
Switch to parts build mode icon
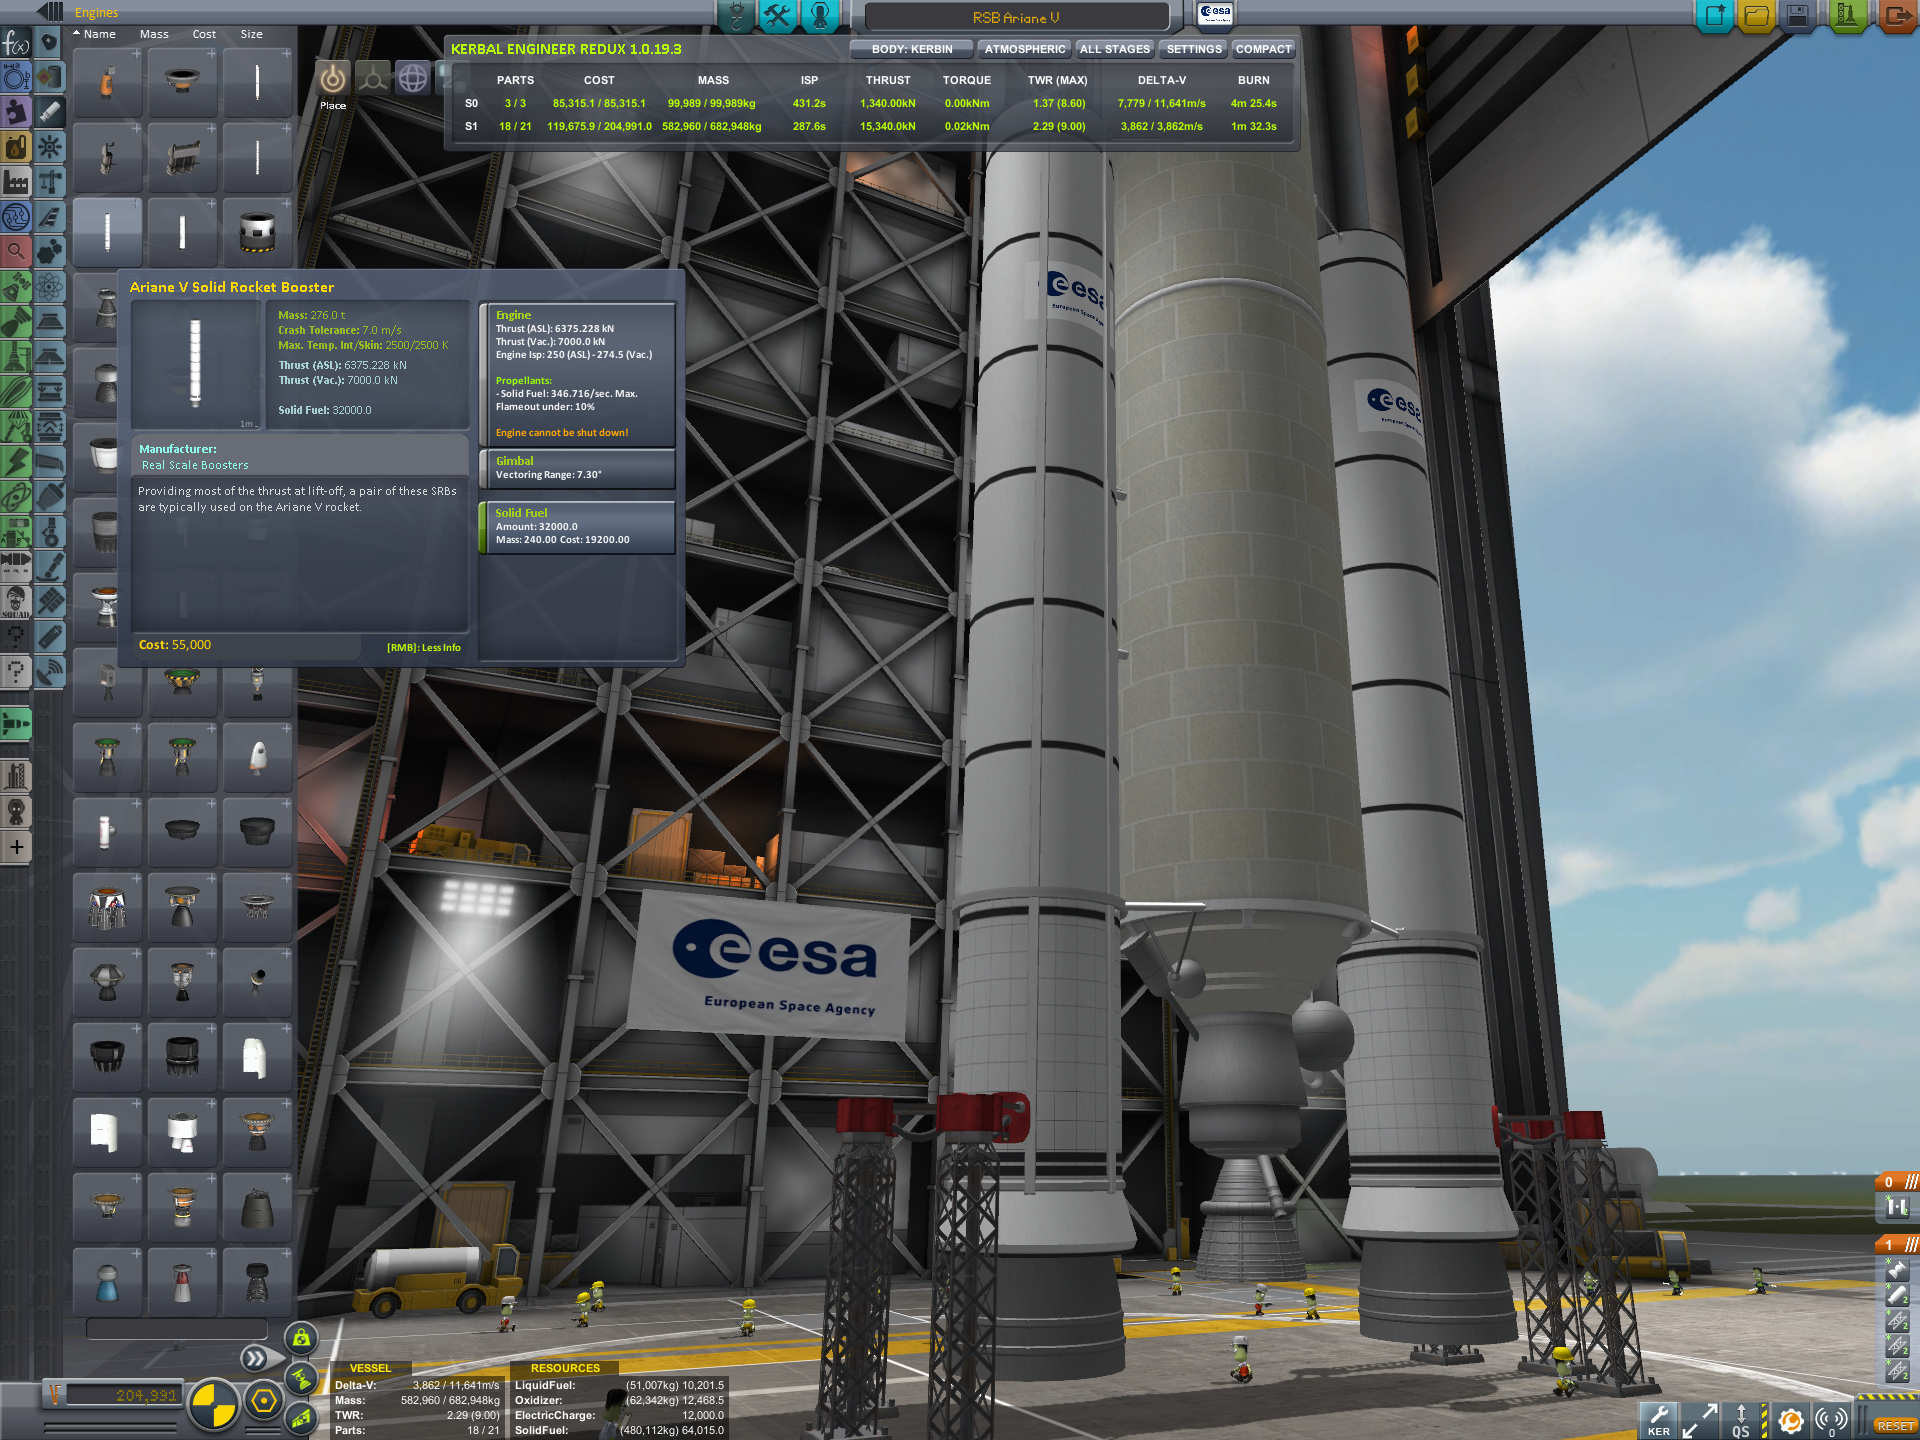737,16
